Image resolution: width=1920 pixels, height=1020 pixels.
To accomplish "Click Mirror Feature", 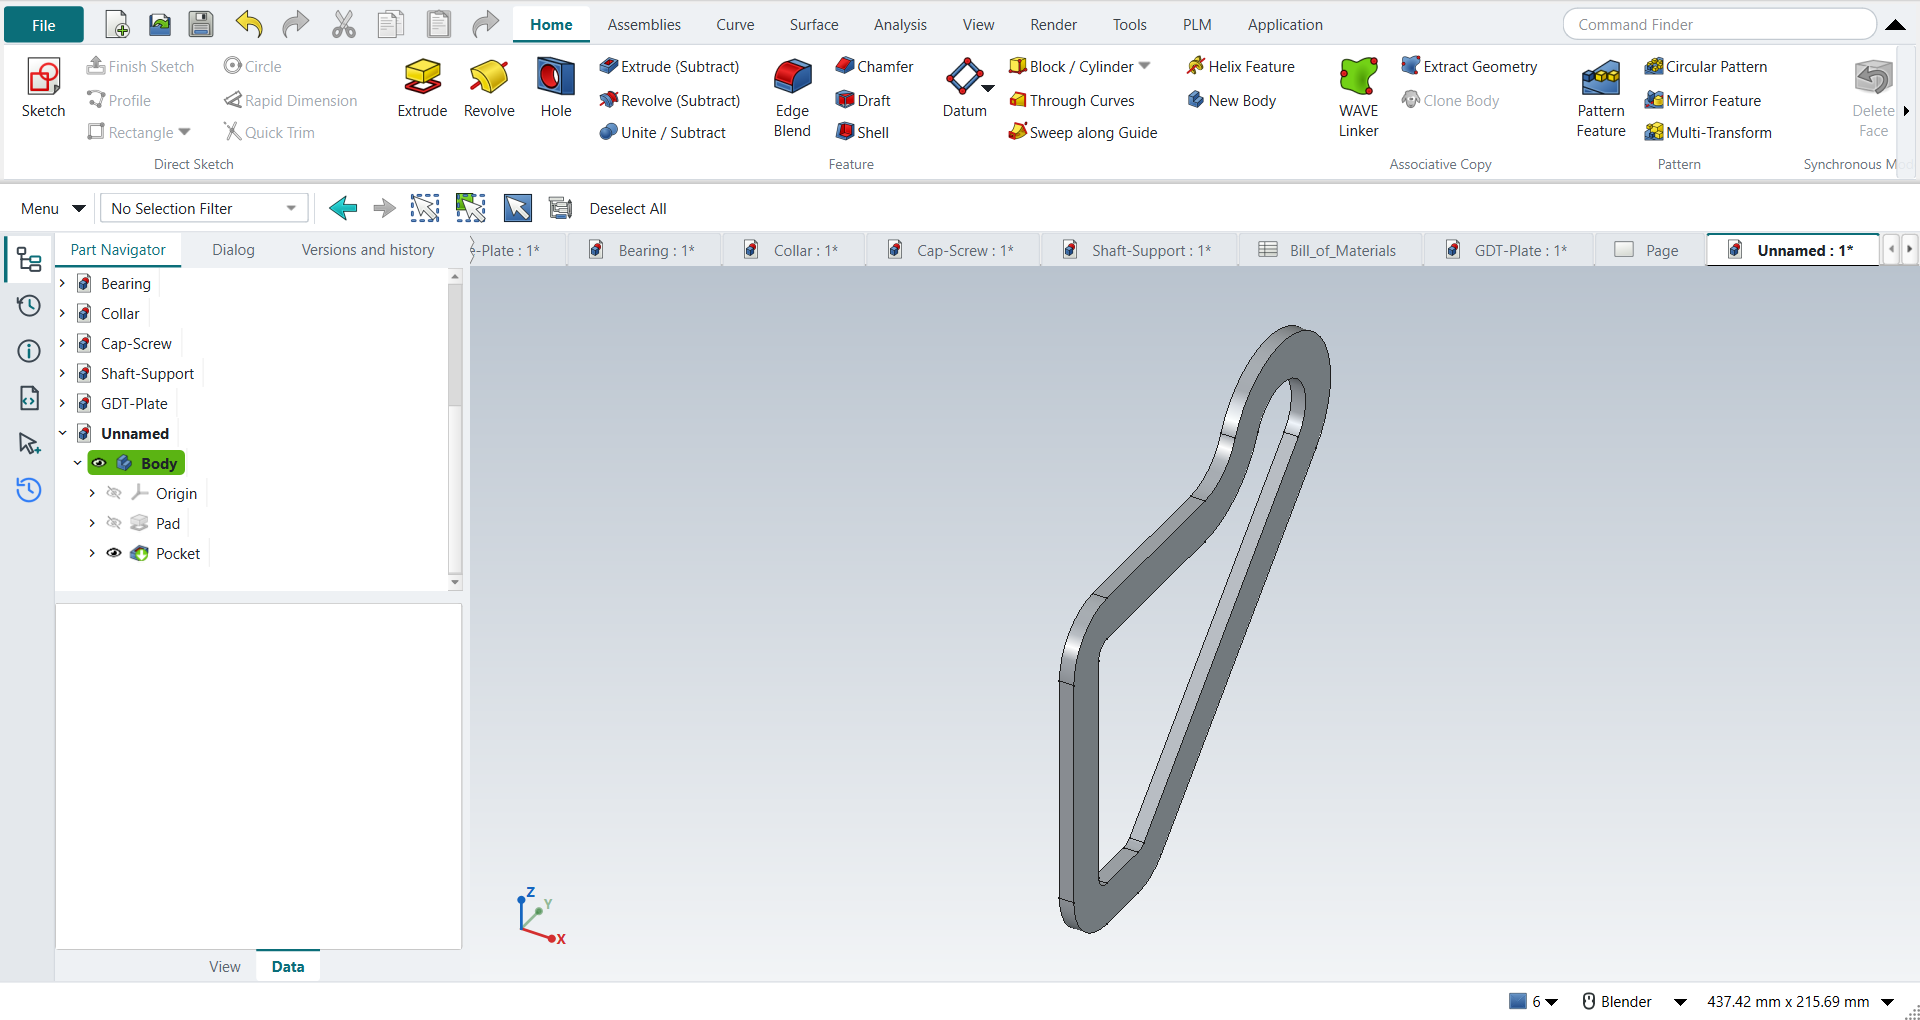I will [x=1703, y=100].
